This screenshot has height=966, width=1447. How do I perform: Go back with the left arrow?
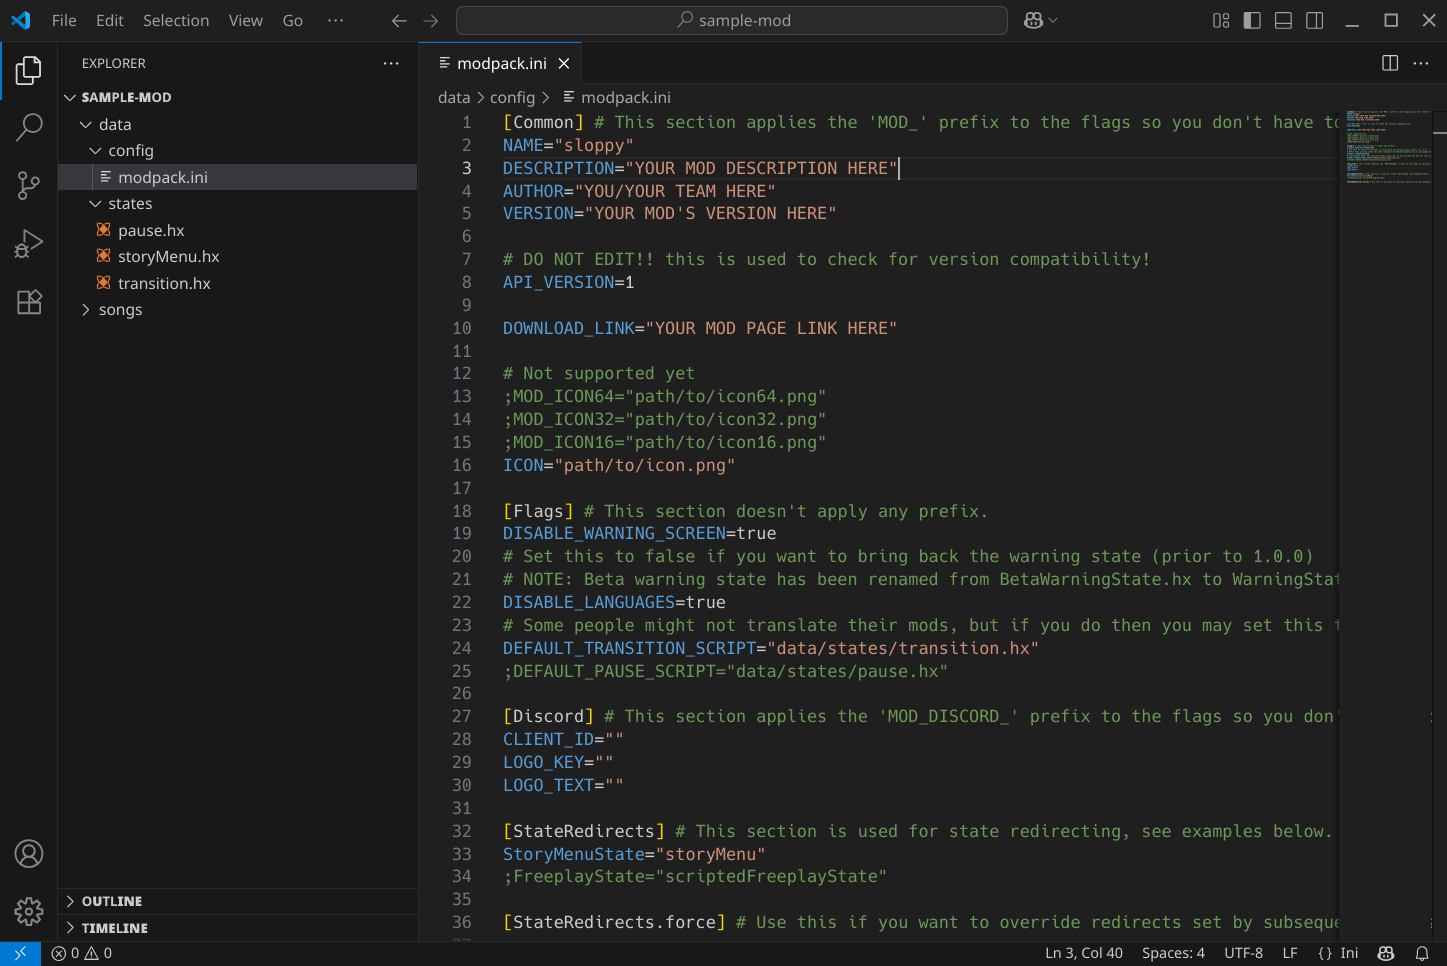(x=399, y=20)
